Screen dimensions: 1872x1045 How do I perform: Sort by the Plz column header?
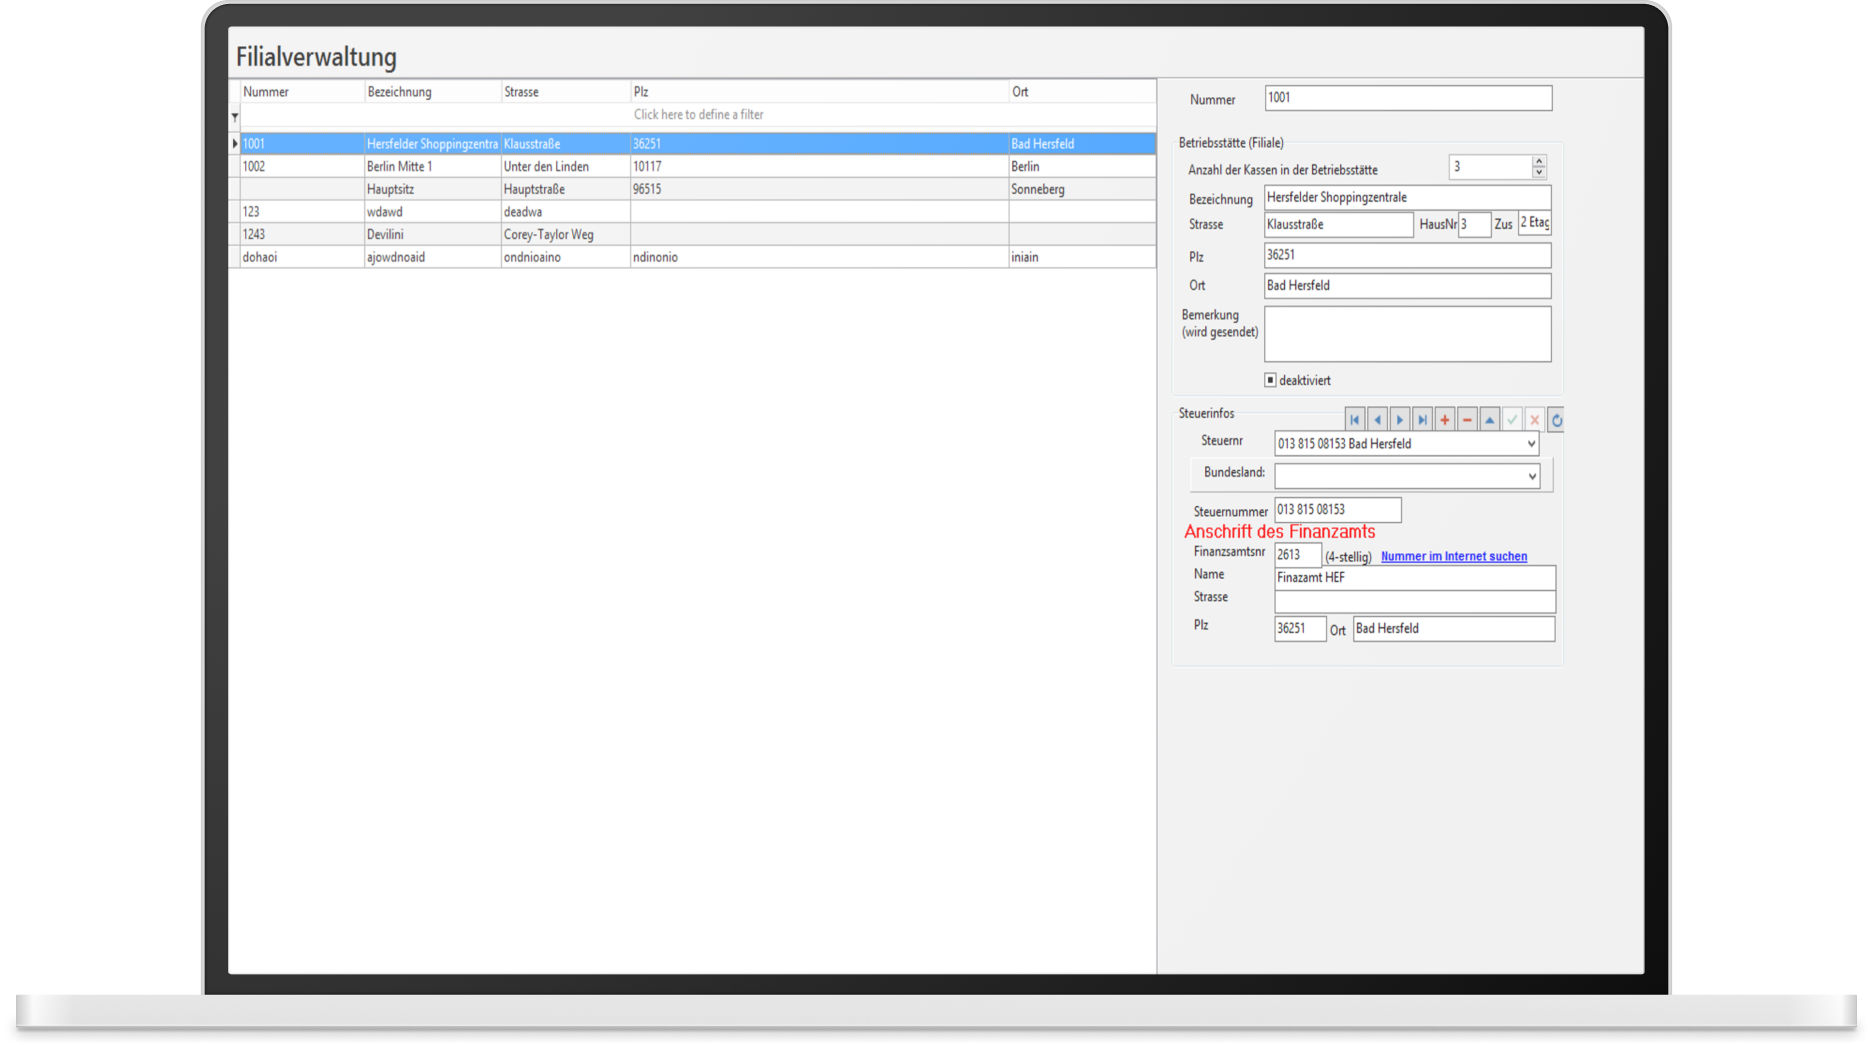pyautogui.click(x=819, y=92)
